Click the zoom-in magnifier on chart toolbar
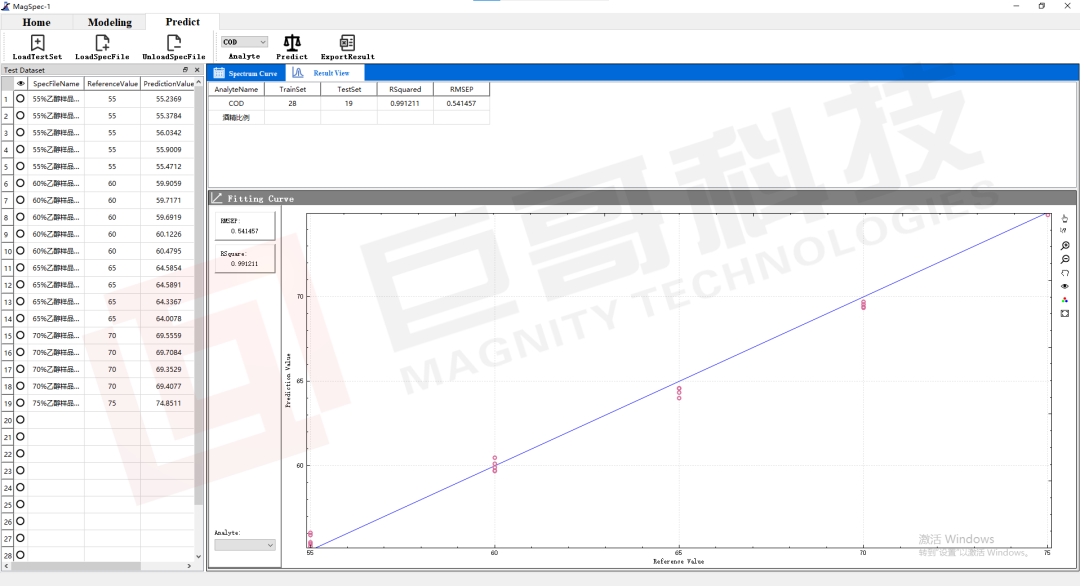Image resolution: width=1080 pixels, height=586 pixels. [x=1065, y=246]
